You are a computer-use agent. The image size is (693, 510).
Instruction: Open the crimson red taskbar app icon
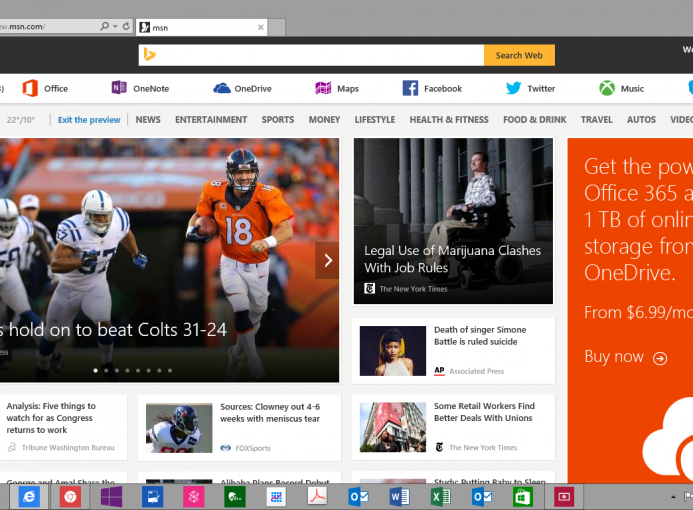pos(564,497)
